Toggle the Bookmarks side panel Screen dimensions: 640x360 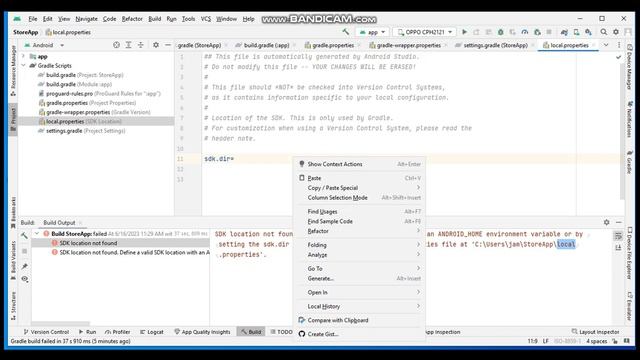point(13,212)
